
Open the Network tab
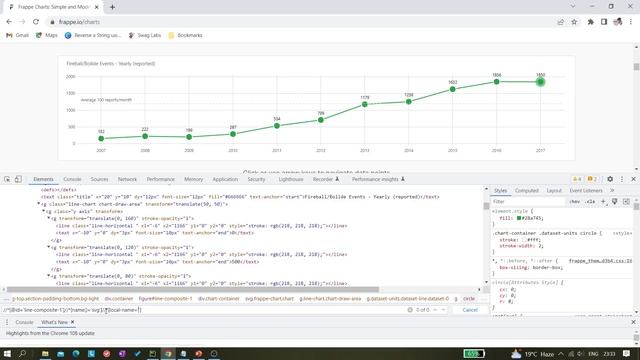tap(127, 179)
